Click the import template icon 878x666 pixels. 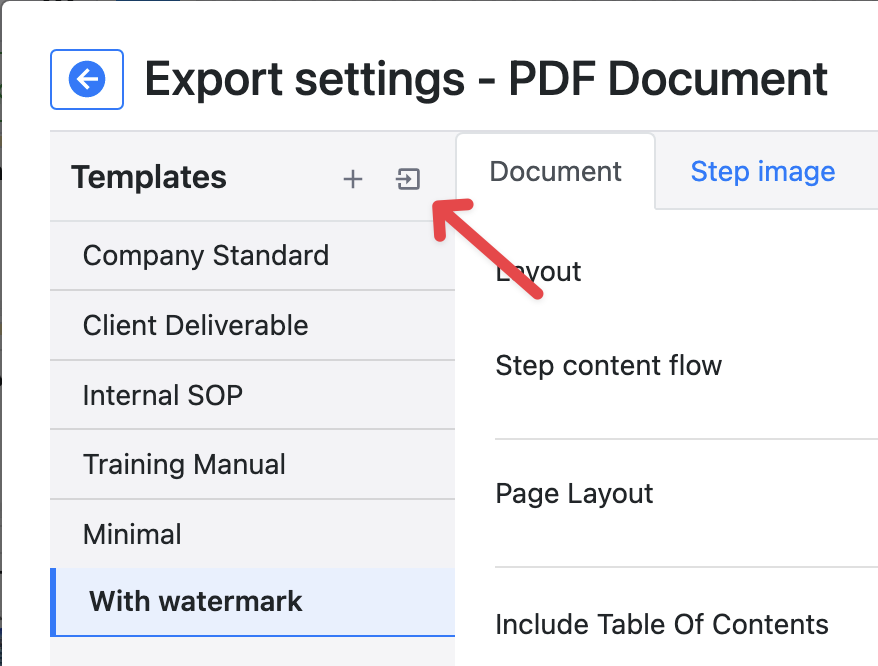coord(408,179)
